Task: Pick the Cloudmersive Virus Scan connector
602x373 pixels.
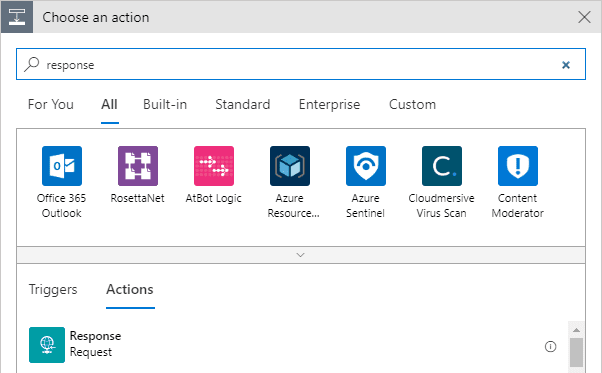Action: 442,166
